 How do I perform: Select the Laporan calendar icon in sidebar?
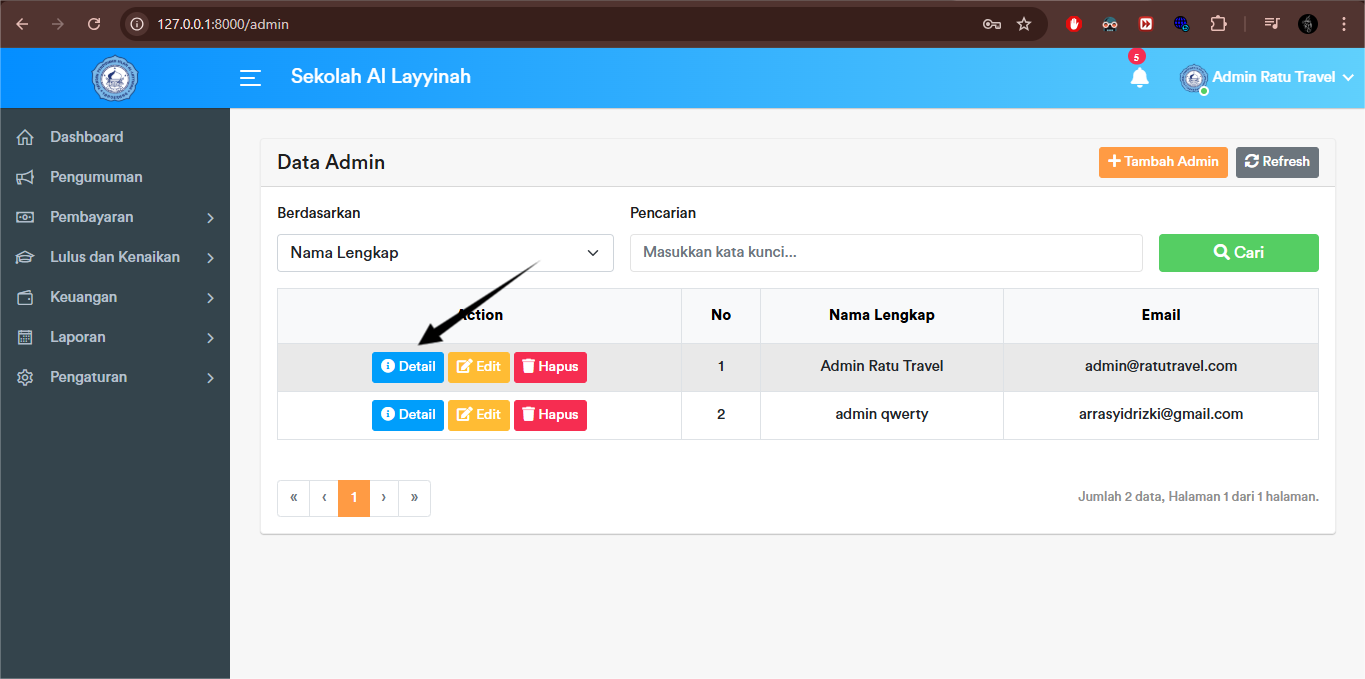coord(24,336)
